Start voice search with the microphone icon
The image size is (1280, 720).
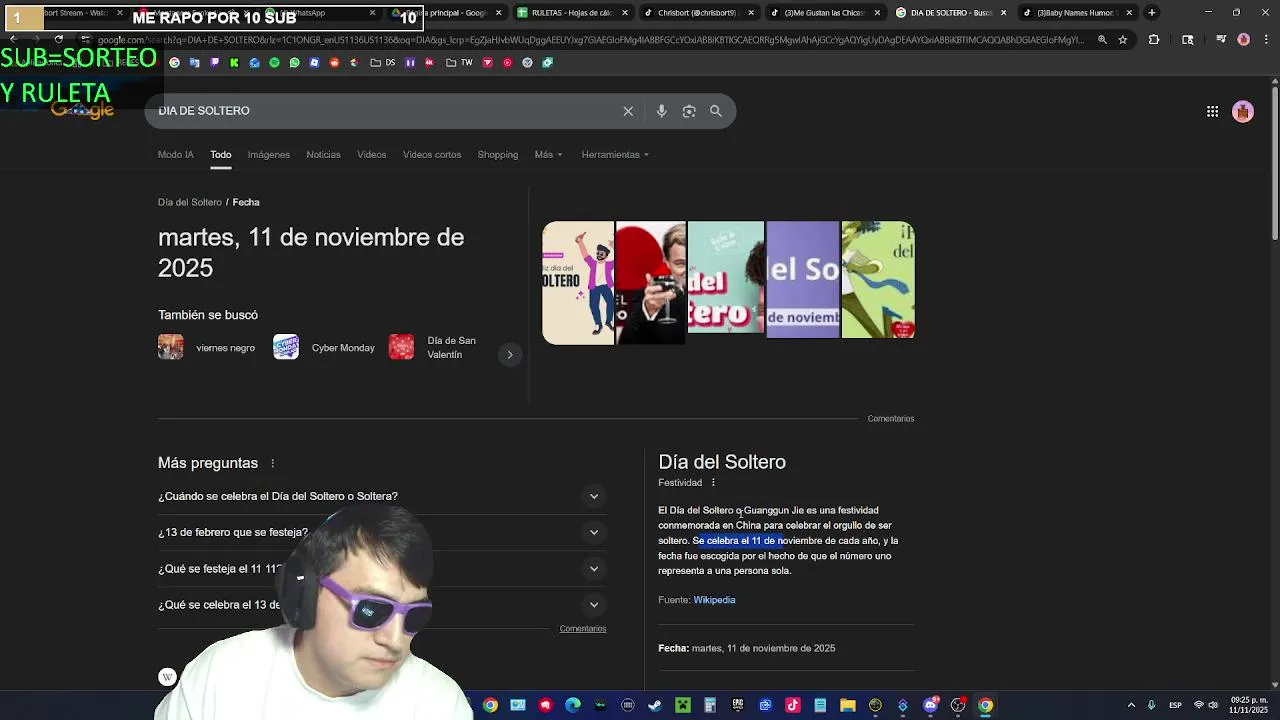tap(661, 111)
